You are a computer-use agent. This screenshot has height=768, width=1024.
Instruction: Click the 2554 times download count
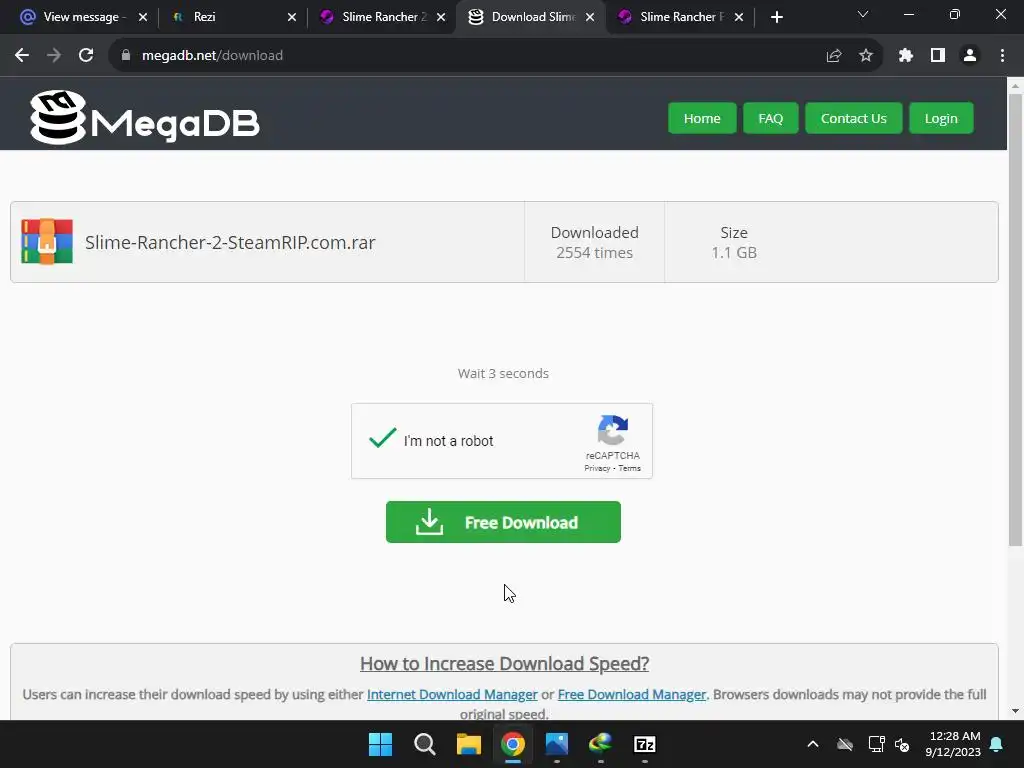[x=594, y=253]
